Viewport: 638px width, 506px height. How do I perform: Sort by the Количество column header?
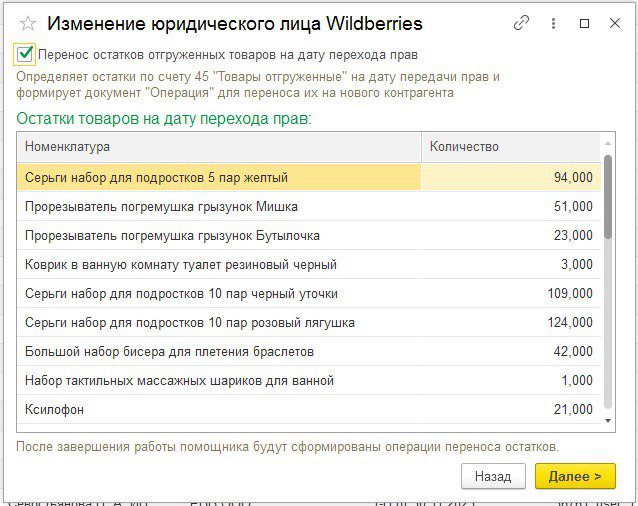coord(510,147)
